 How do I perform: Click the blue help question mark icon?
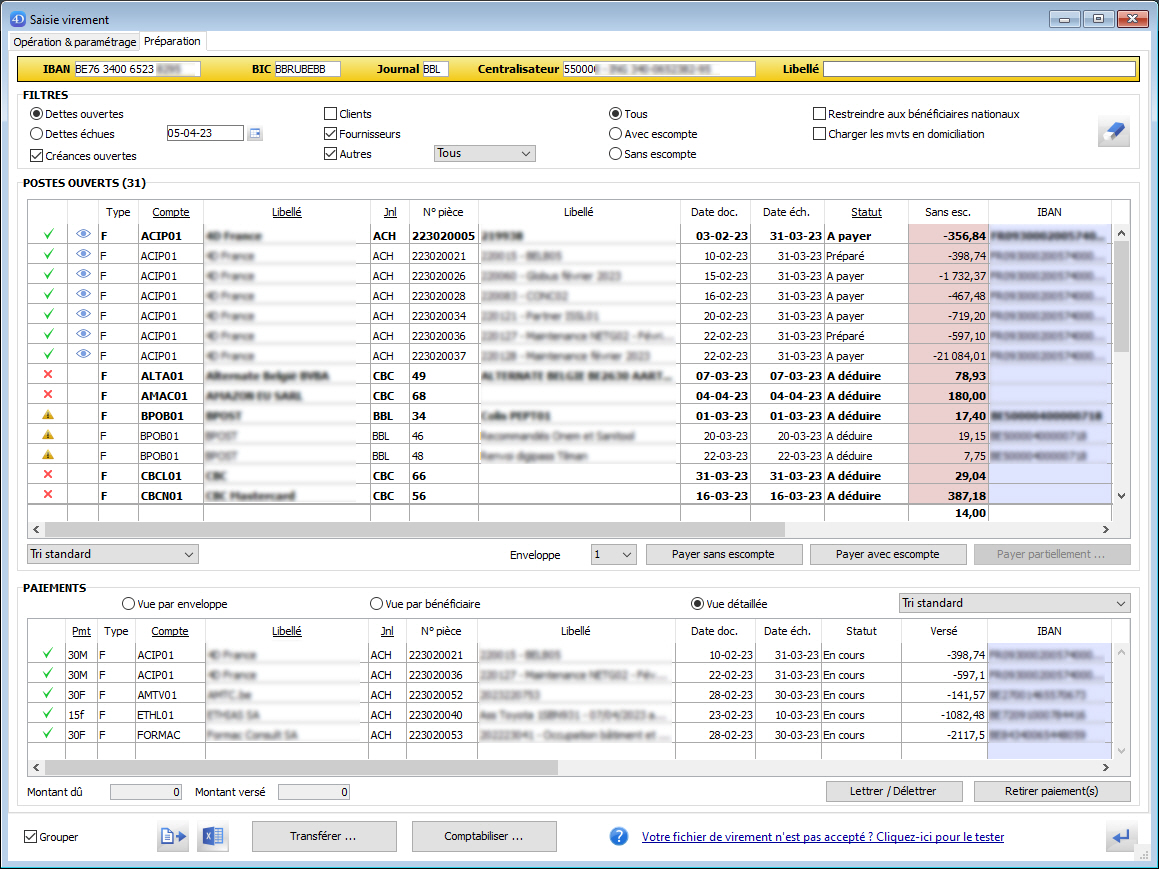tap(619, 837)
